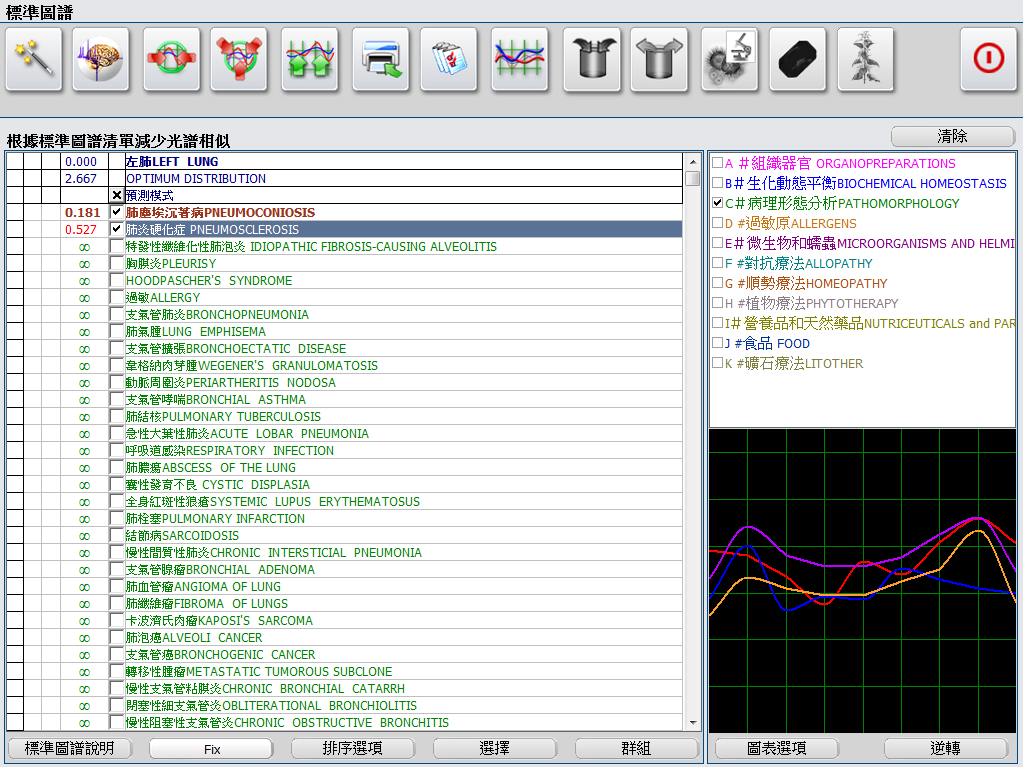1023x767 pixels.
Task: Check the box for BRONCHIAL ASTHMA
Action: coord(117,400)
